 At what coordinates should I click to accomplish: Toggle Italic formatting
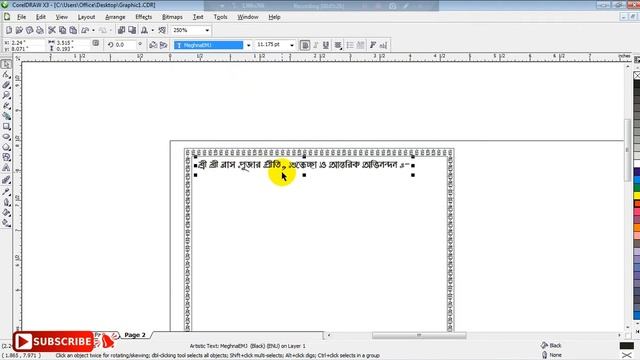coord(315,45)
